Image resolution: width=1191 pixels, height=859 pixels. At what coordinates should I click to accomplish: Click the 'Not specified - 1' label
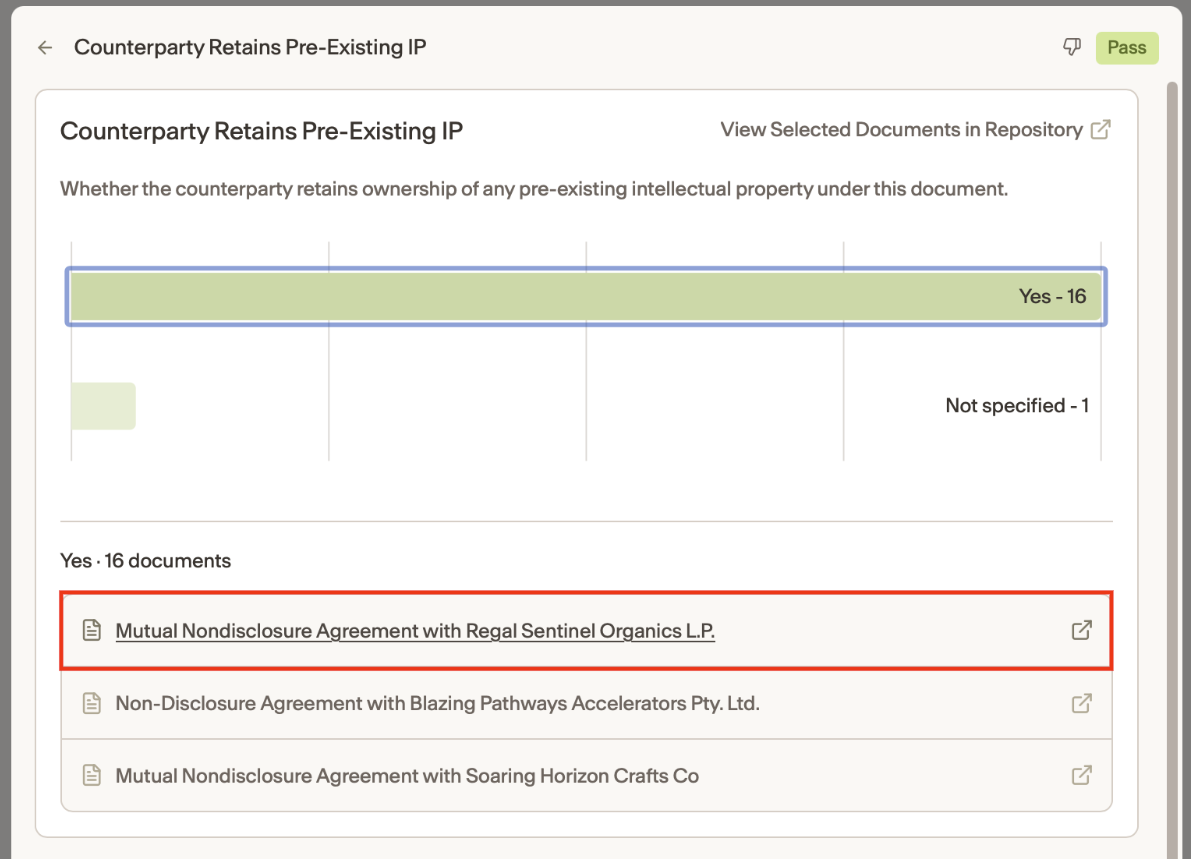(1017, 406)
